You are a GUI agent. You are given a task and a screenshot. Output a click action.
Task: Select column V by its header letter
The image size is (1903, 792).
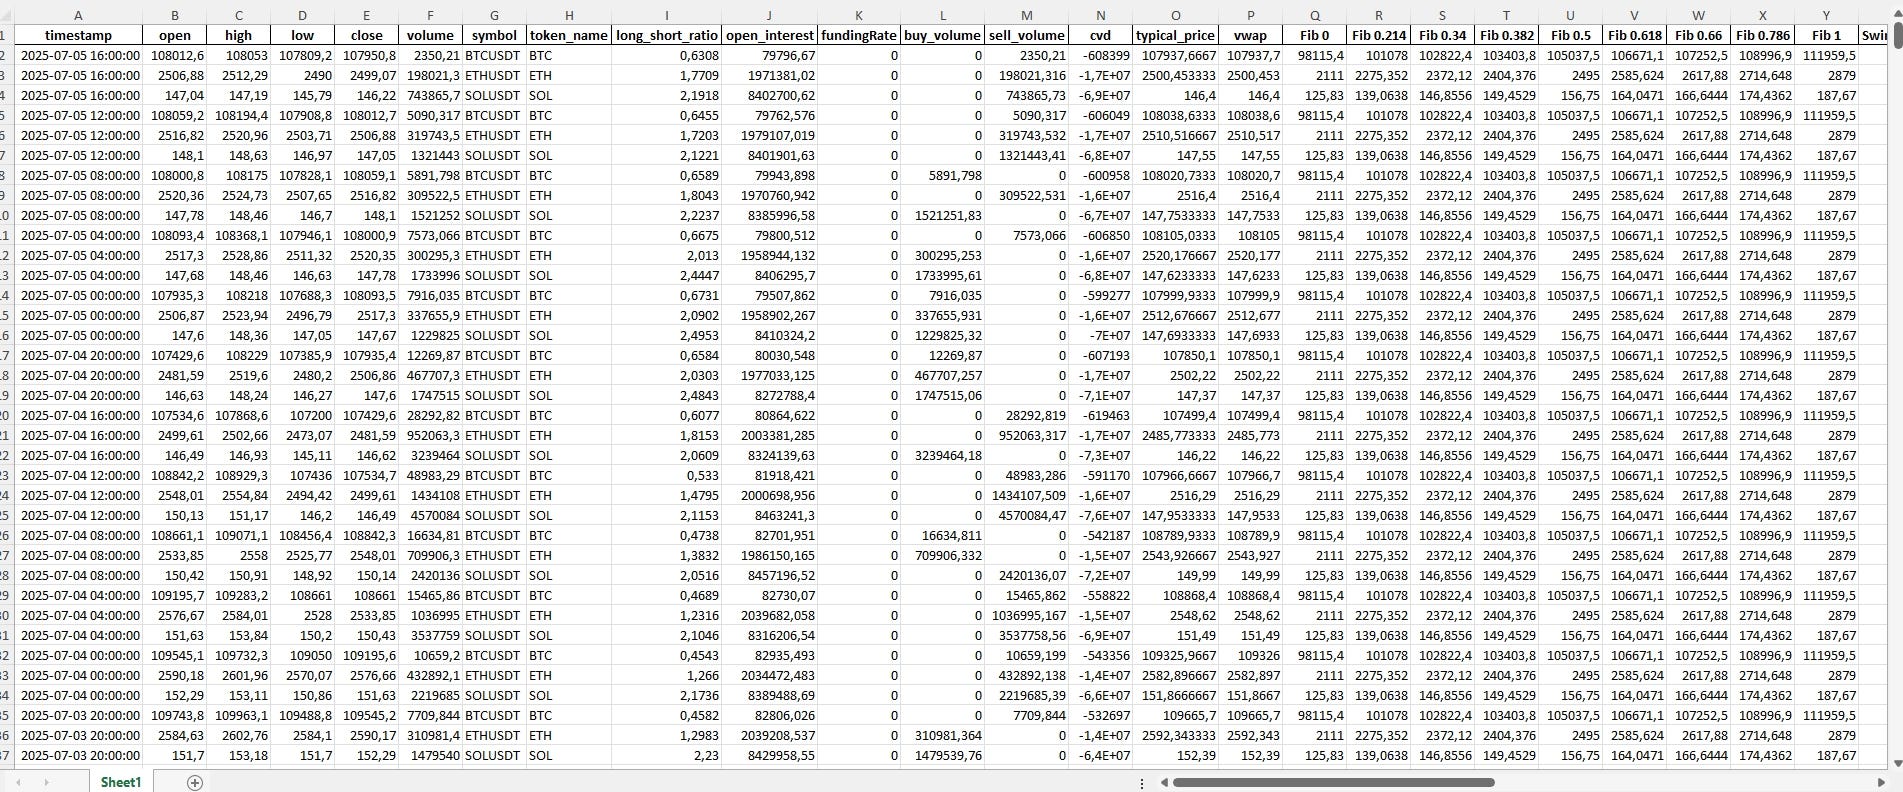tap(1634, 15)
